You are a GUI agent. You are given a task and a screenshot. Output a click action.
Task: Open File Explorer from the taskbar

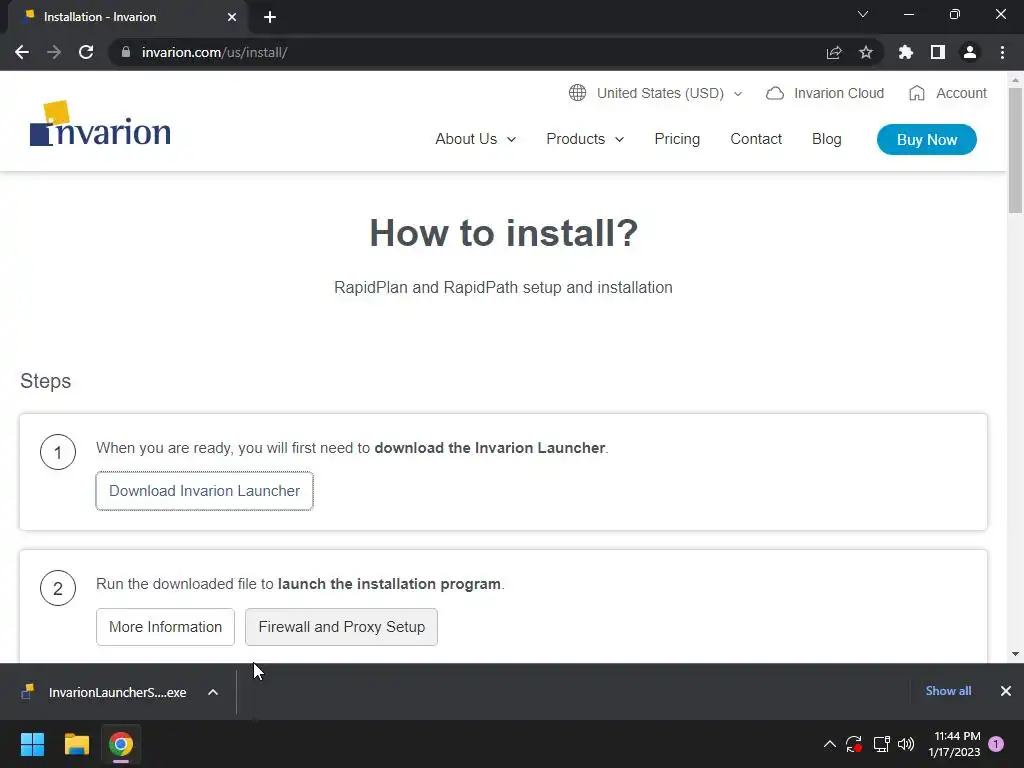[x=76, y=744]
